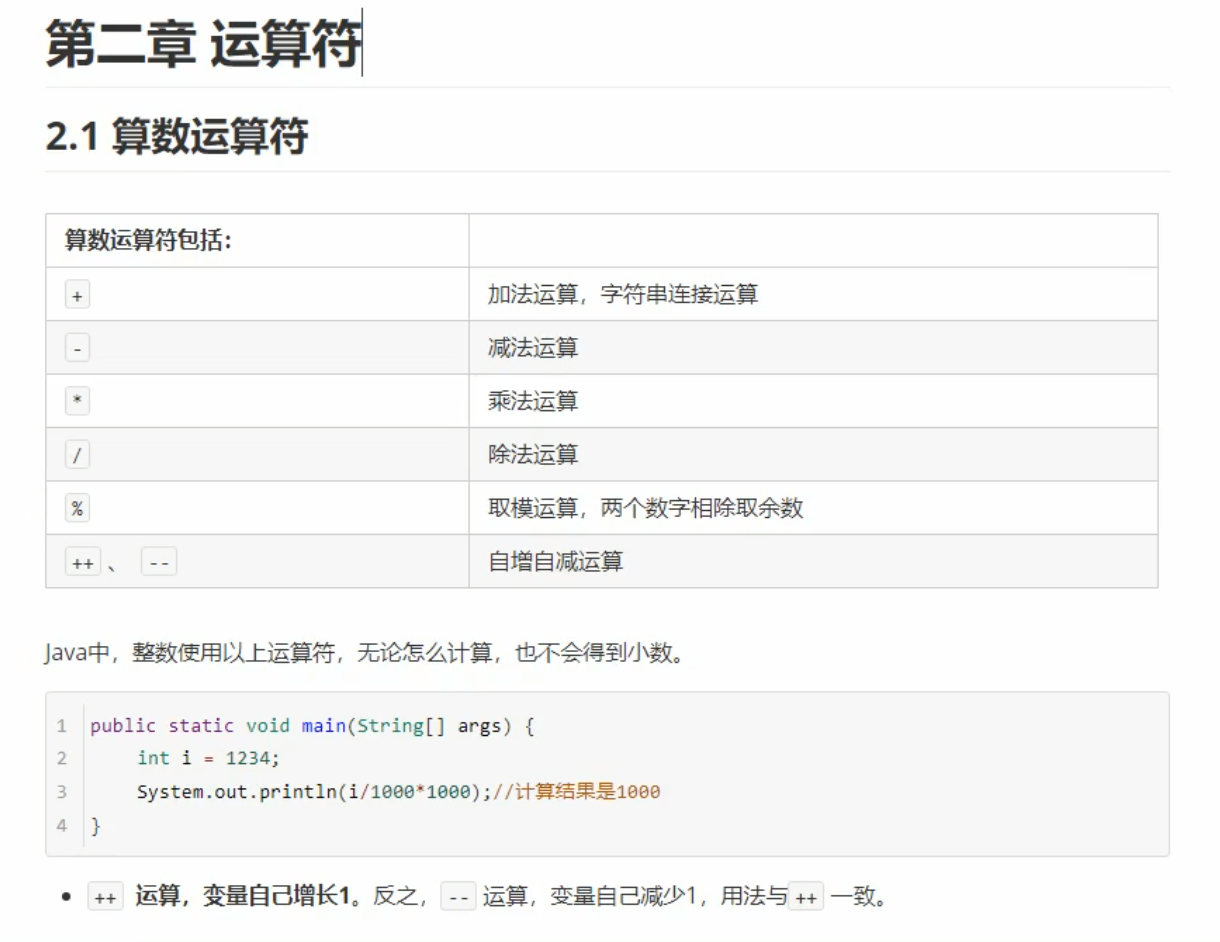Click line number 1 in code block

click(x=62, y=725)
